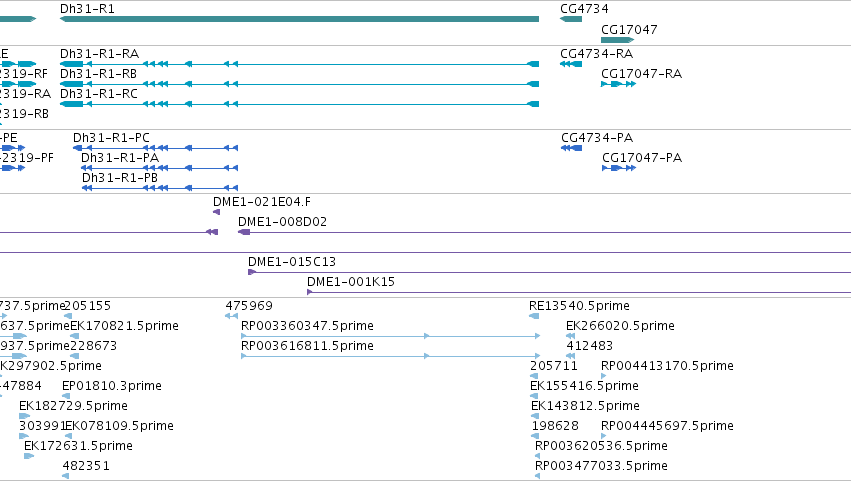Select the CG4734-PA protein label
851x481 pixels.
click(597, 138)
